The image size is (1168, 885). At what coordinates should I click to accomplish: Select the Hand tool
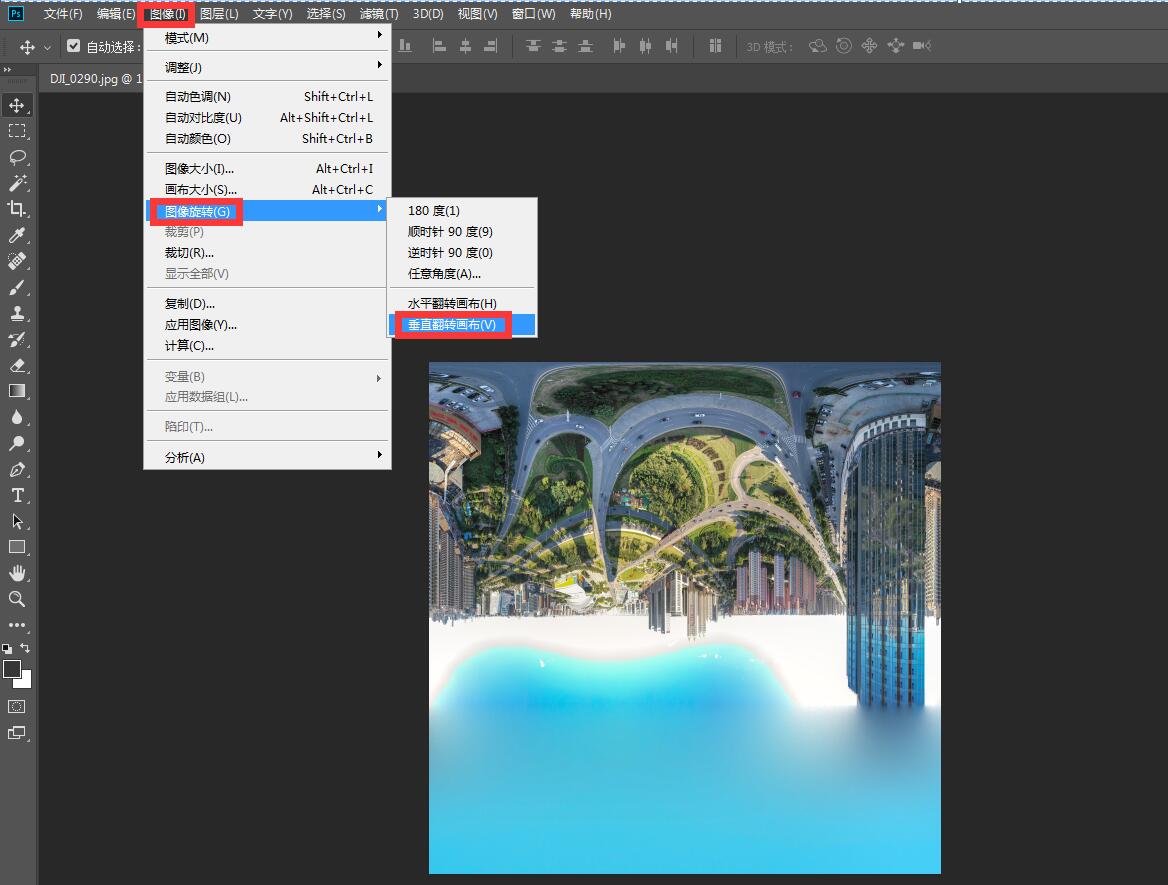point(16,573)
